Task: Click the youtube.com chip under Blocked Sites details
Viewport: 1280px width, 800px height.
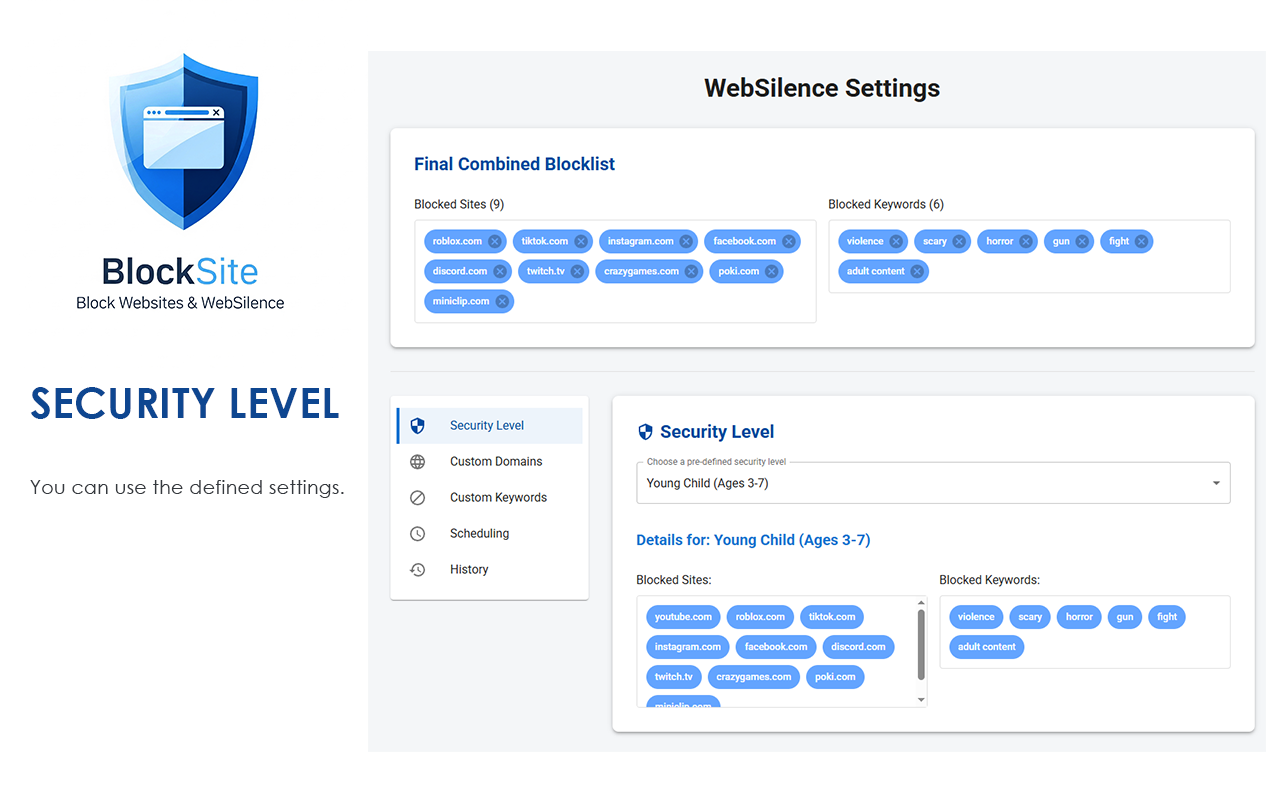Action: [x=683, y=616]
